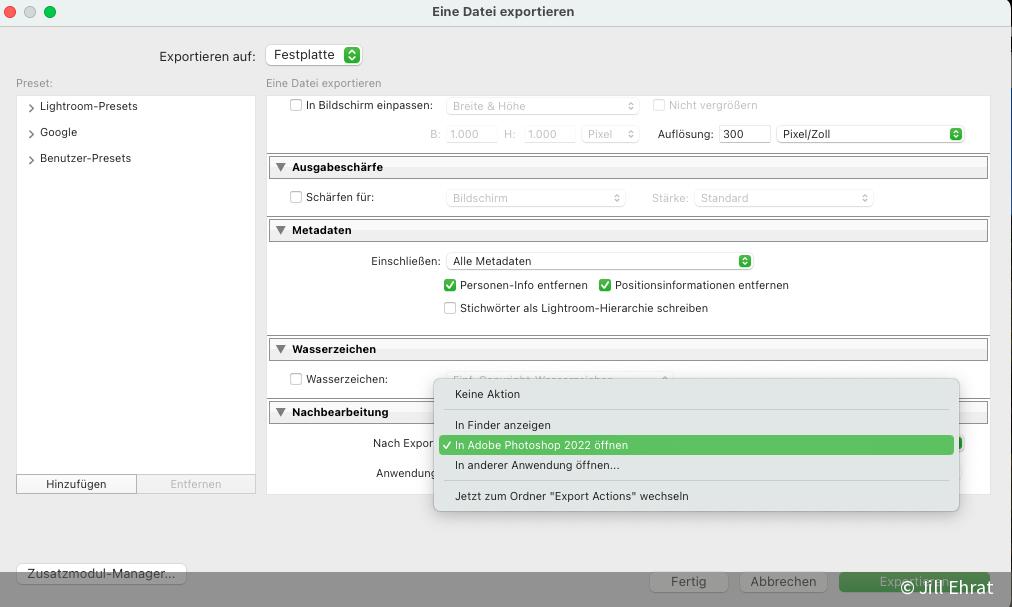Screen dimensions: 1012x607
Task: Expand the Lightroom-Presets folder arrow
Action: pos(32,108)
